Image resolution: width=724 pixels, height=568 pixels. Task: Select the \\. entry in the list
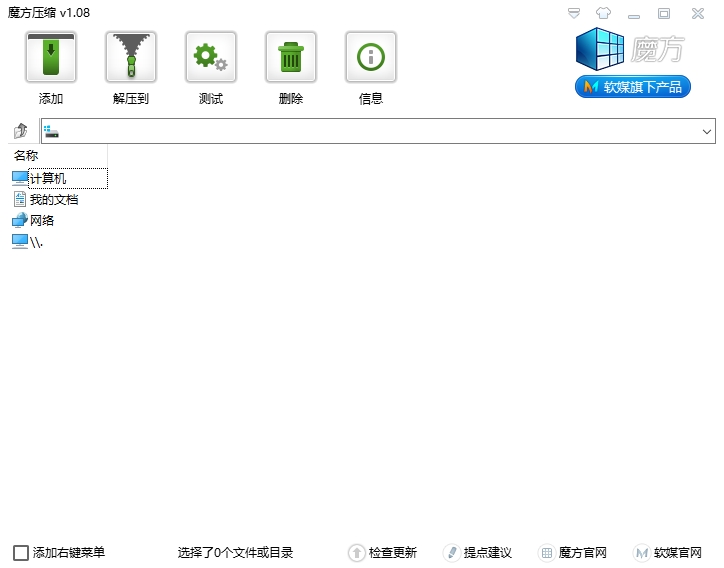[x=36, y=242]
